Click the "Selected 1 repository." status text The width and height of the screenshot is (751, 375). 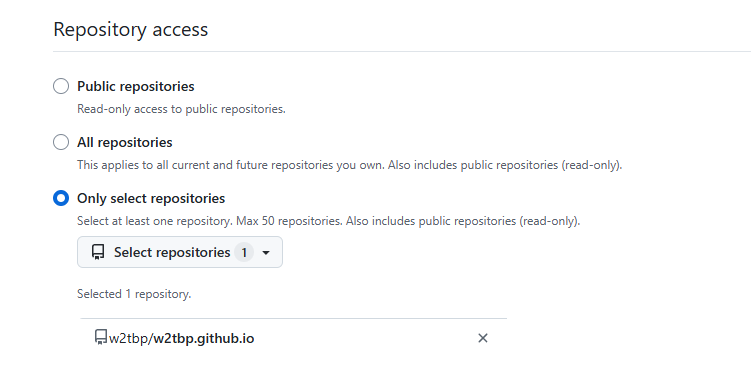point(134,294)
